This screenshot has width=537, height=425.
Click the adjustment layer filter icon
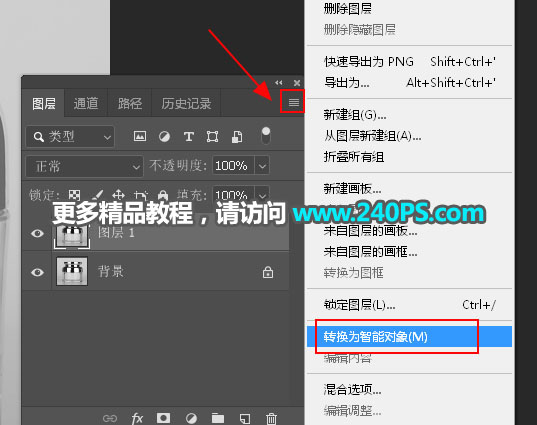tap(164, 137)
